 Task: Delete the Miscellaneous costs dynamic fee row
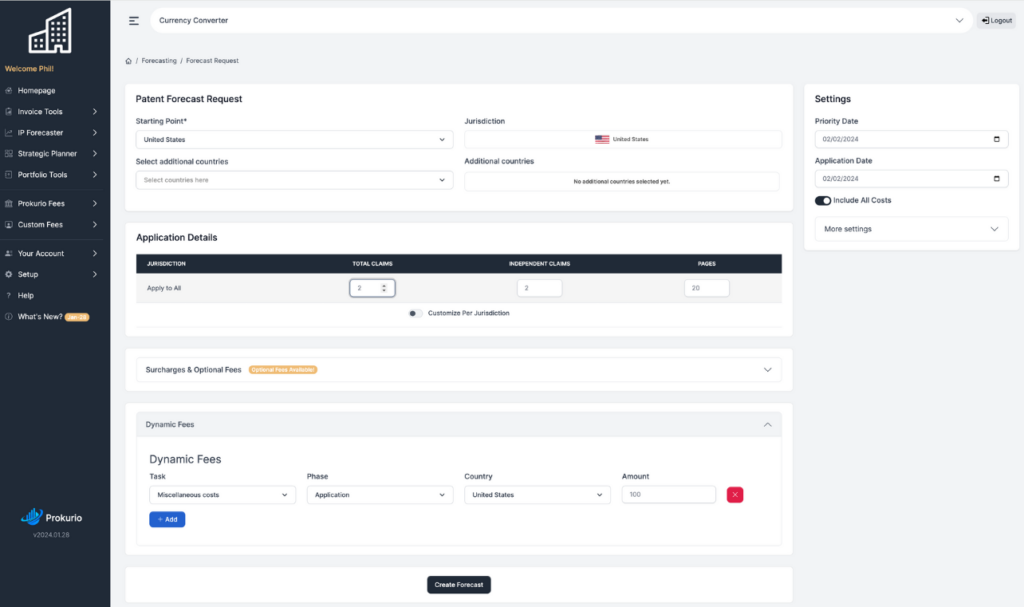(735, 495)
